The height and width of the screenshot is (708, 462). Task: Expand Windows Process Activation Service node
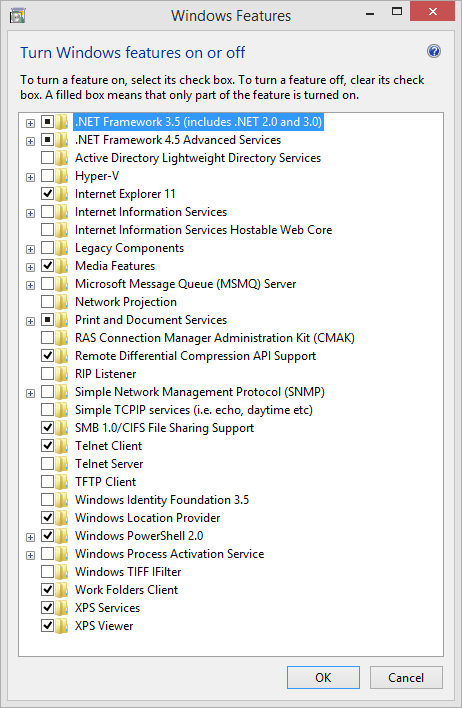[30, 555]
